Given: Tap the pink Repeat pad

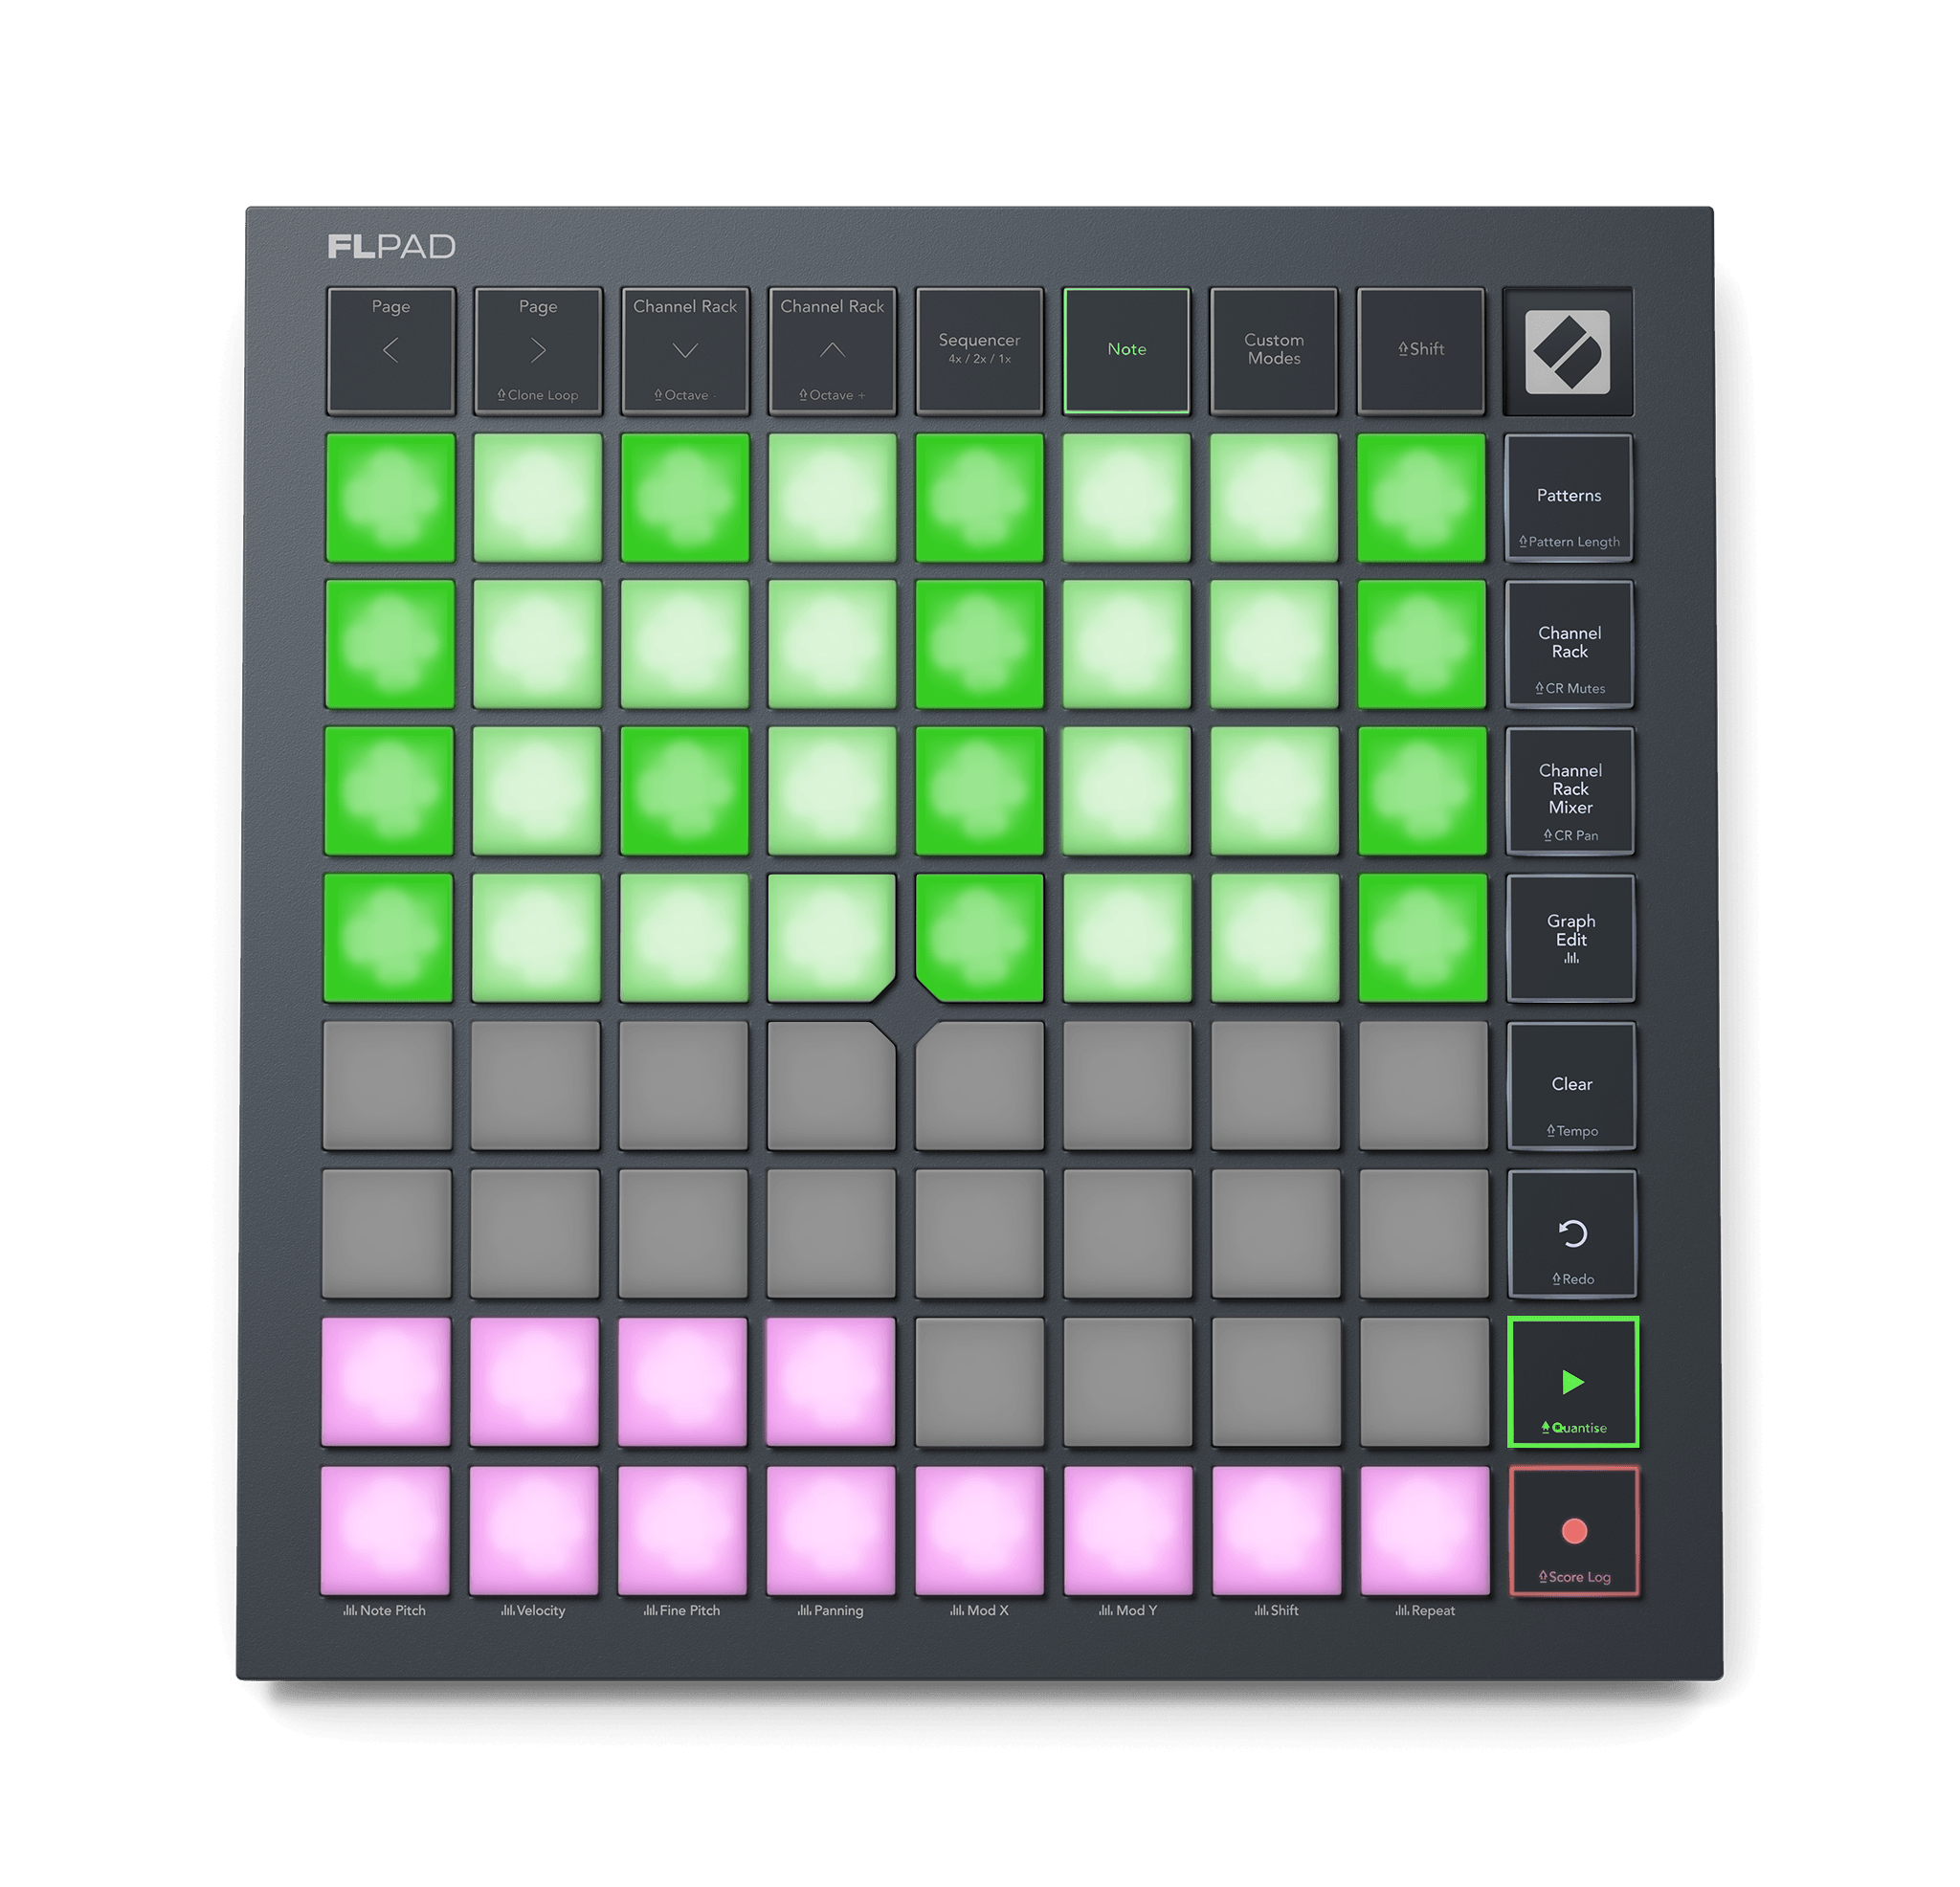Looking at the screenshot, I should pyautogui.click(x=1425, y=1530).
